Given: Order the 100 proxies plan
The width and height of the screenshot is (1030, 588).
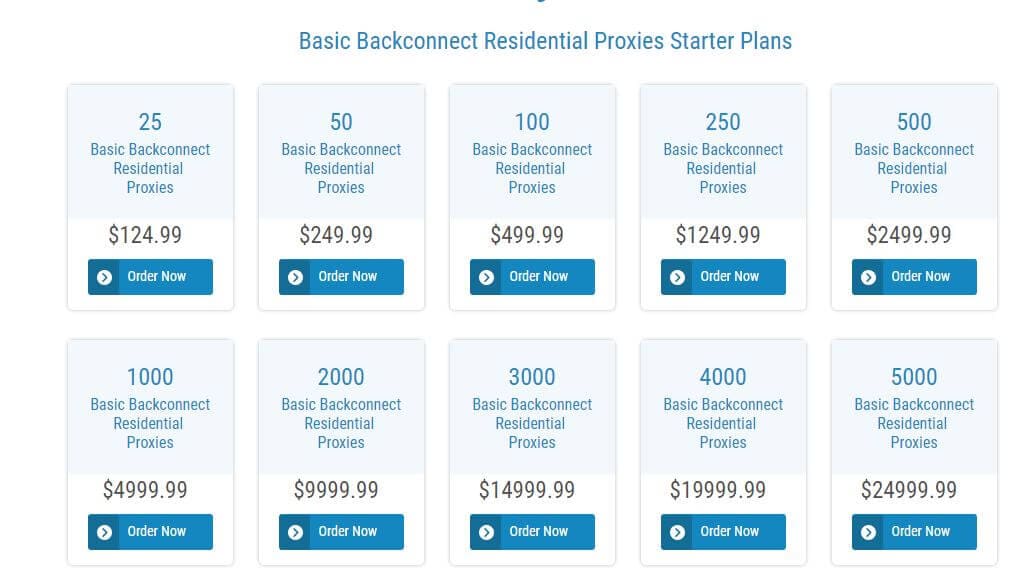Looking at the screenshot, I should tap(532, 277).
